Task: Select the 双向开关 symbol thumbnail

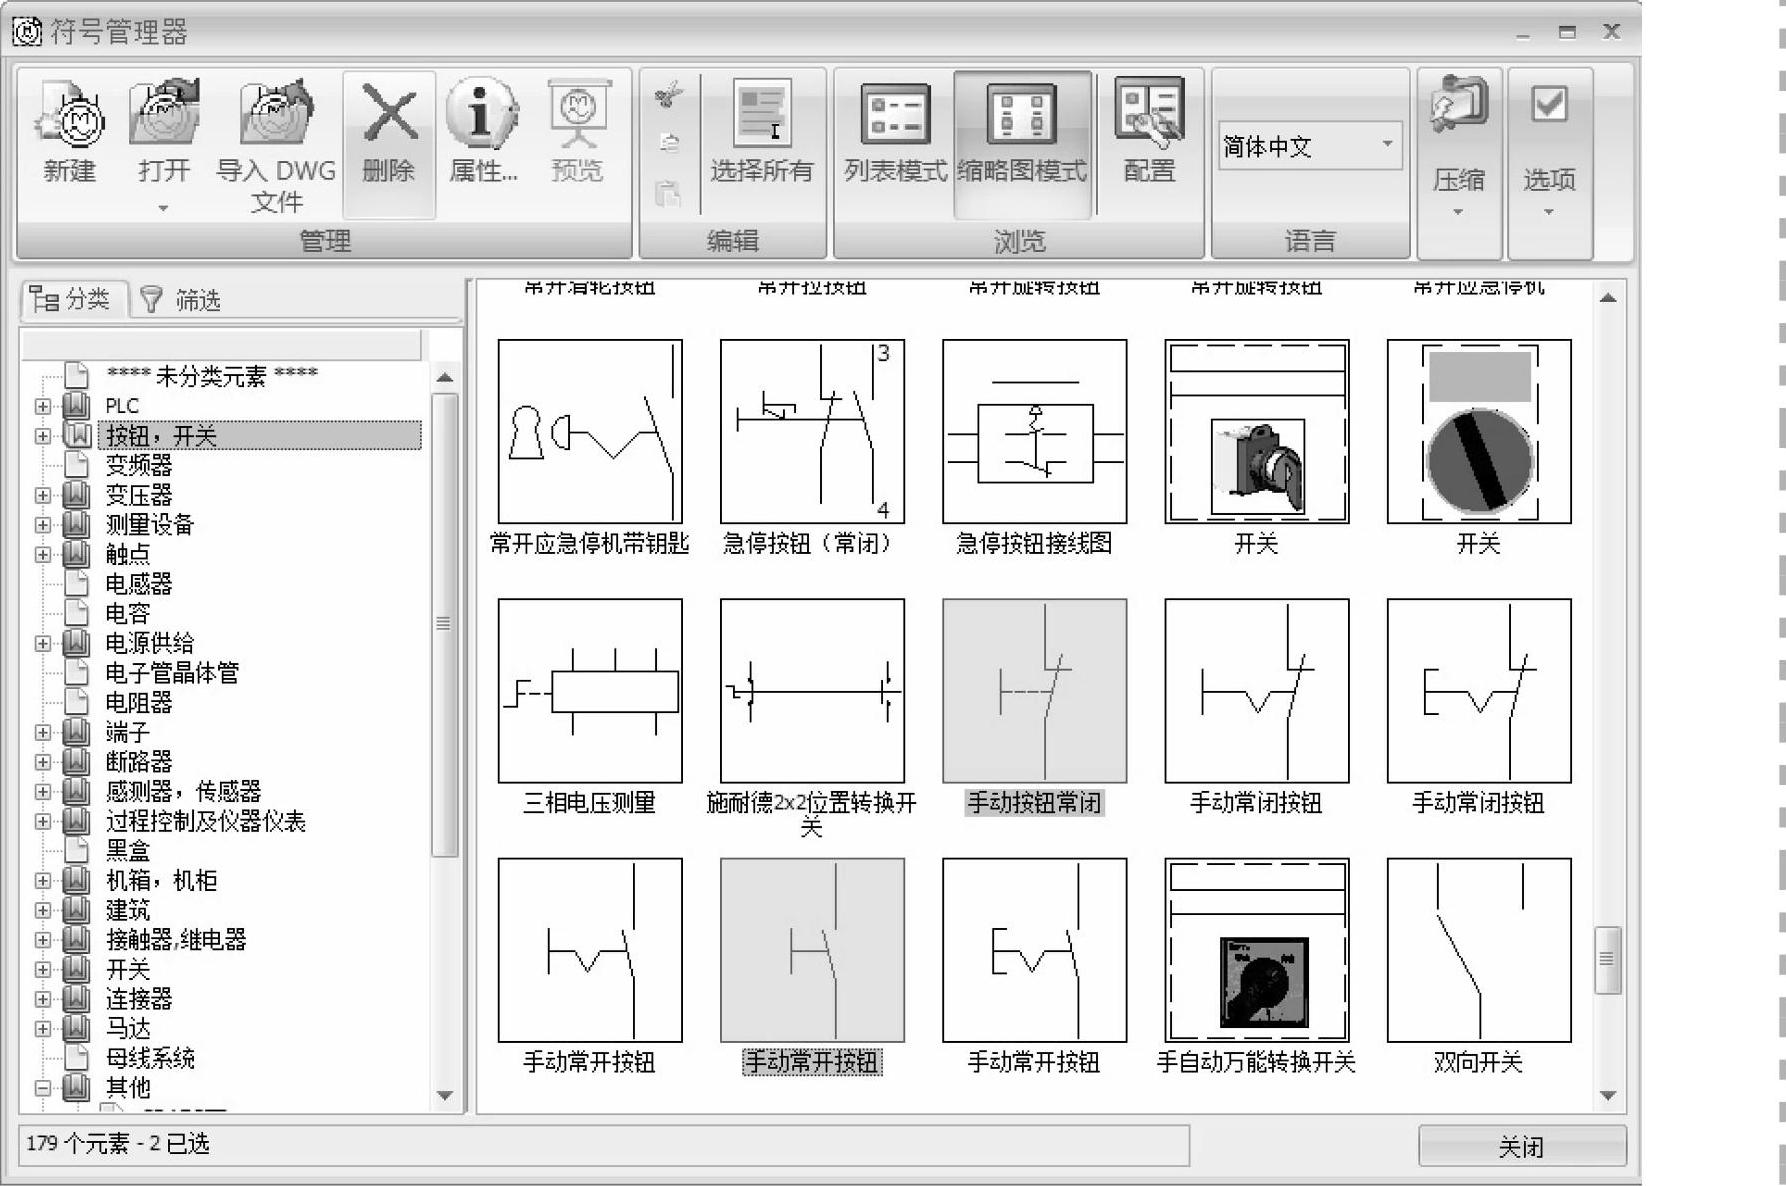Action: (x=1478, y=952)
